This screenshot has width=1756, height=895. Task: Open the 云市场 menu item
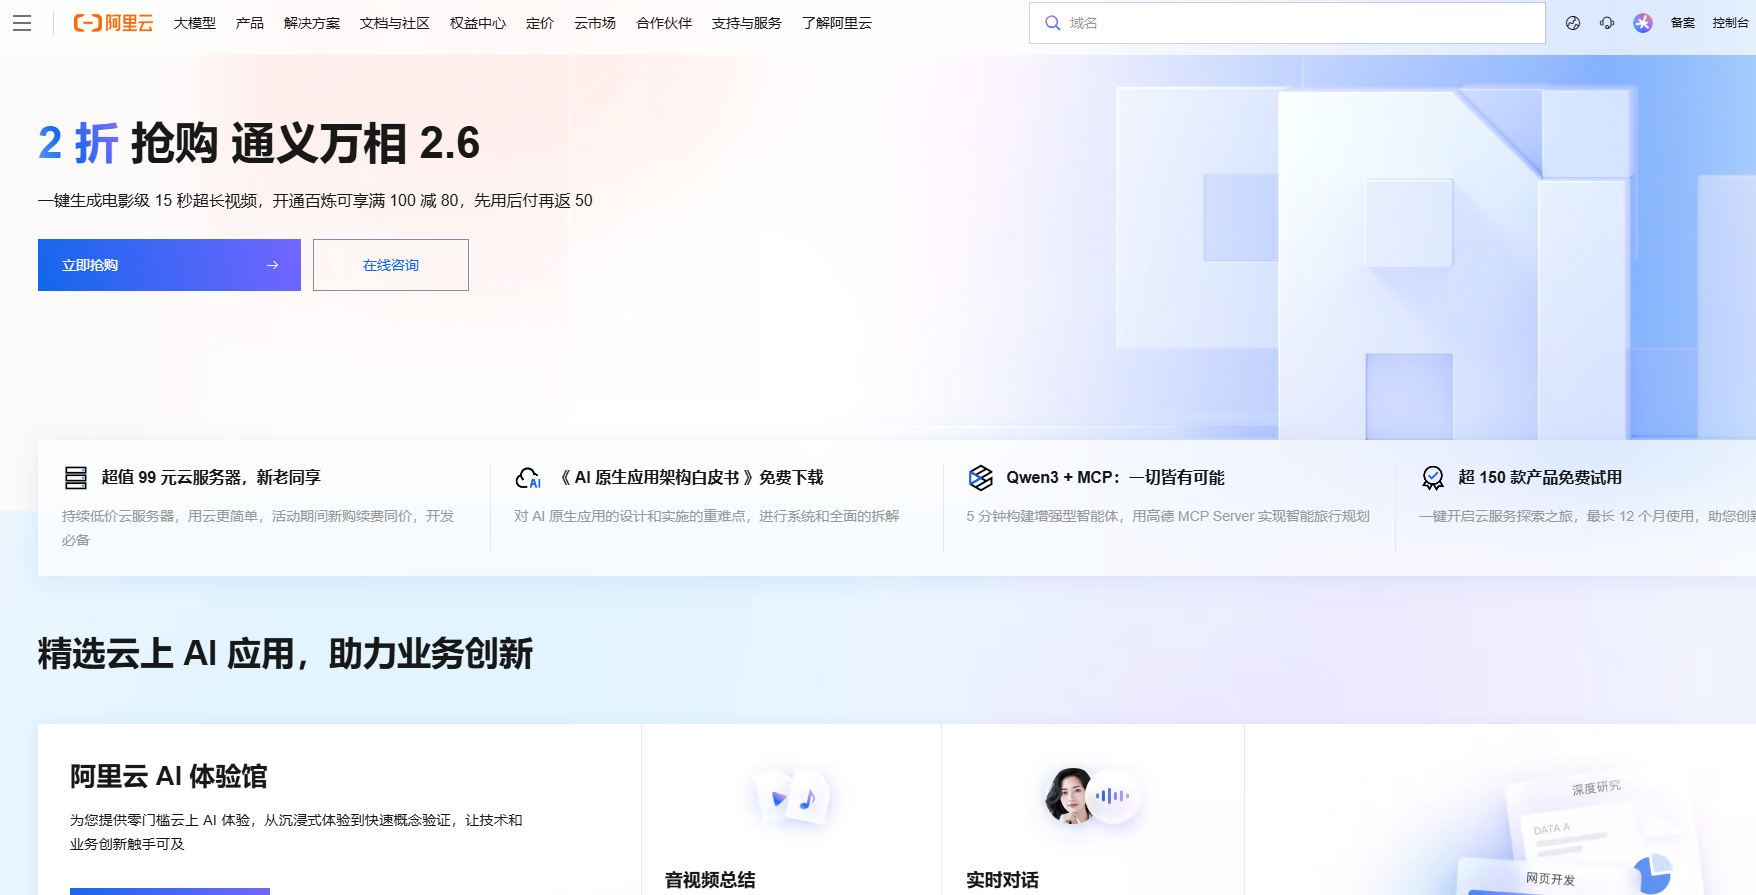click(595, 23)
